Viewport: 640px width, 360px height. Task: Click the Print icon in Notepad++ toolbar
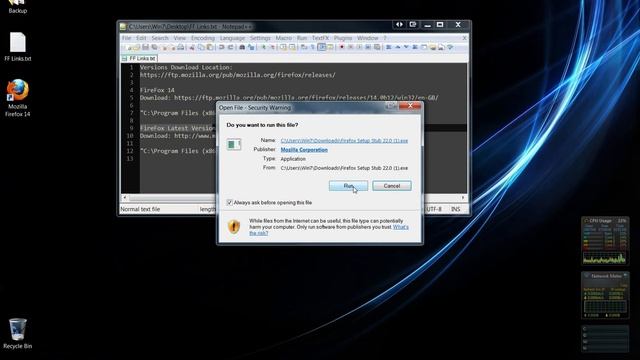(180, 47)
